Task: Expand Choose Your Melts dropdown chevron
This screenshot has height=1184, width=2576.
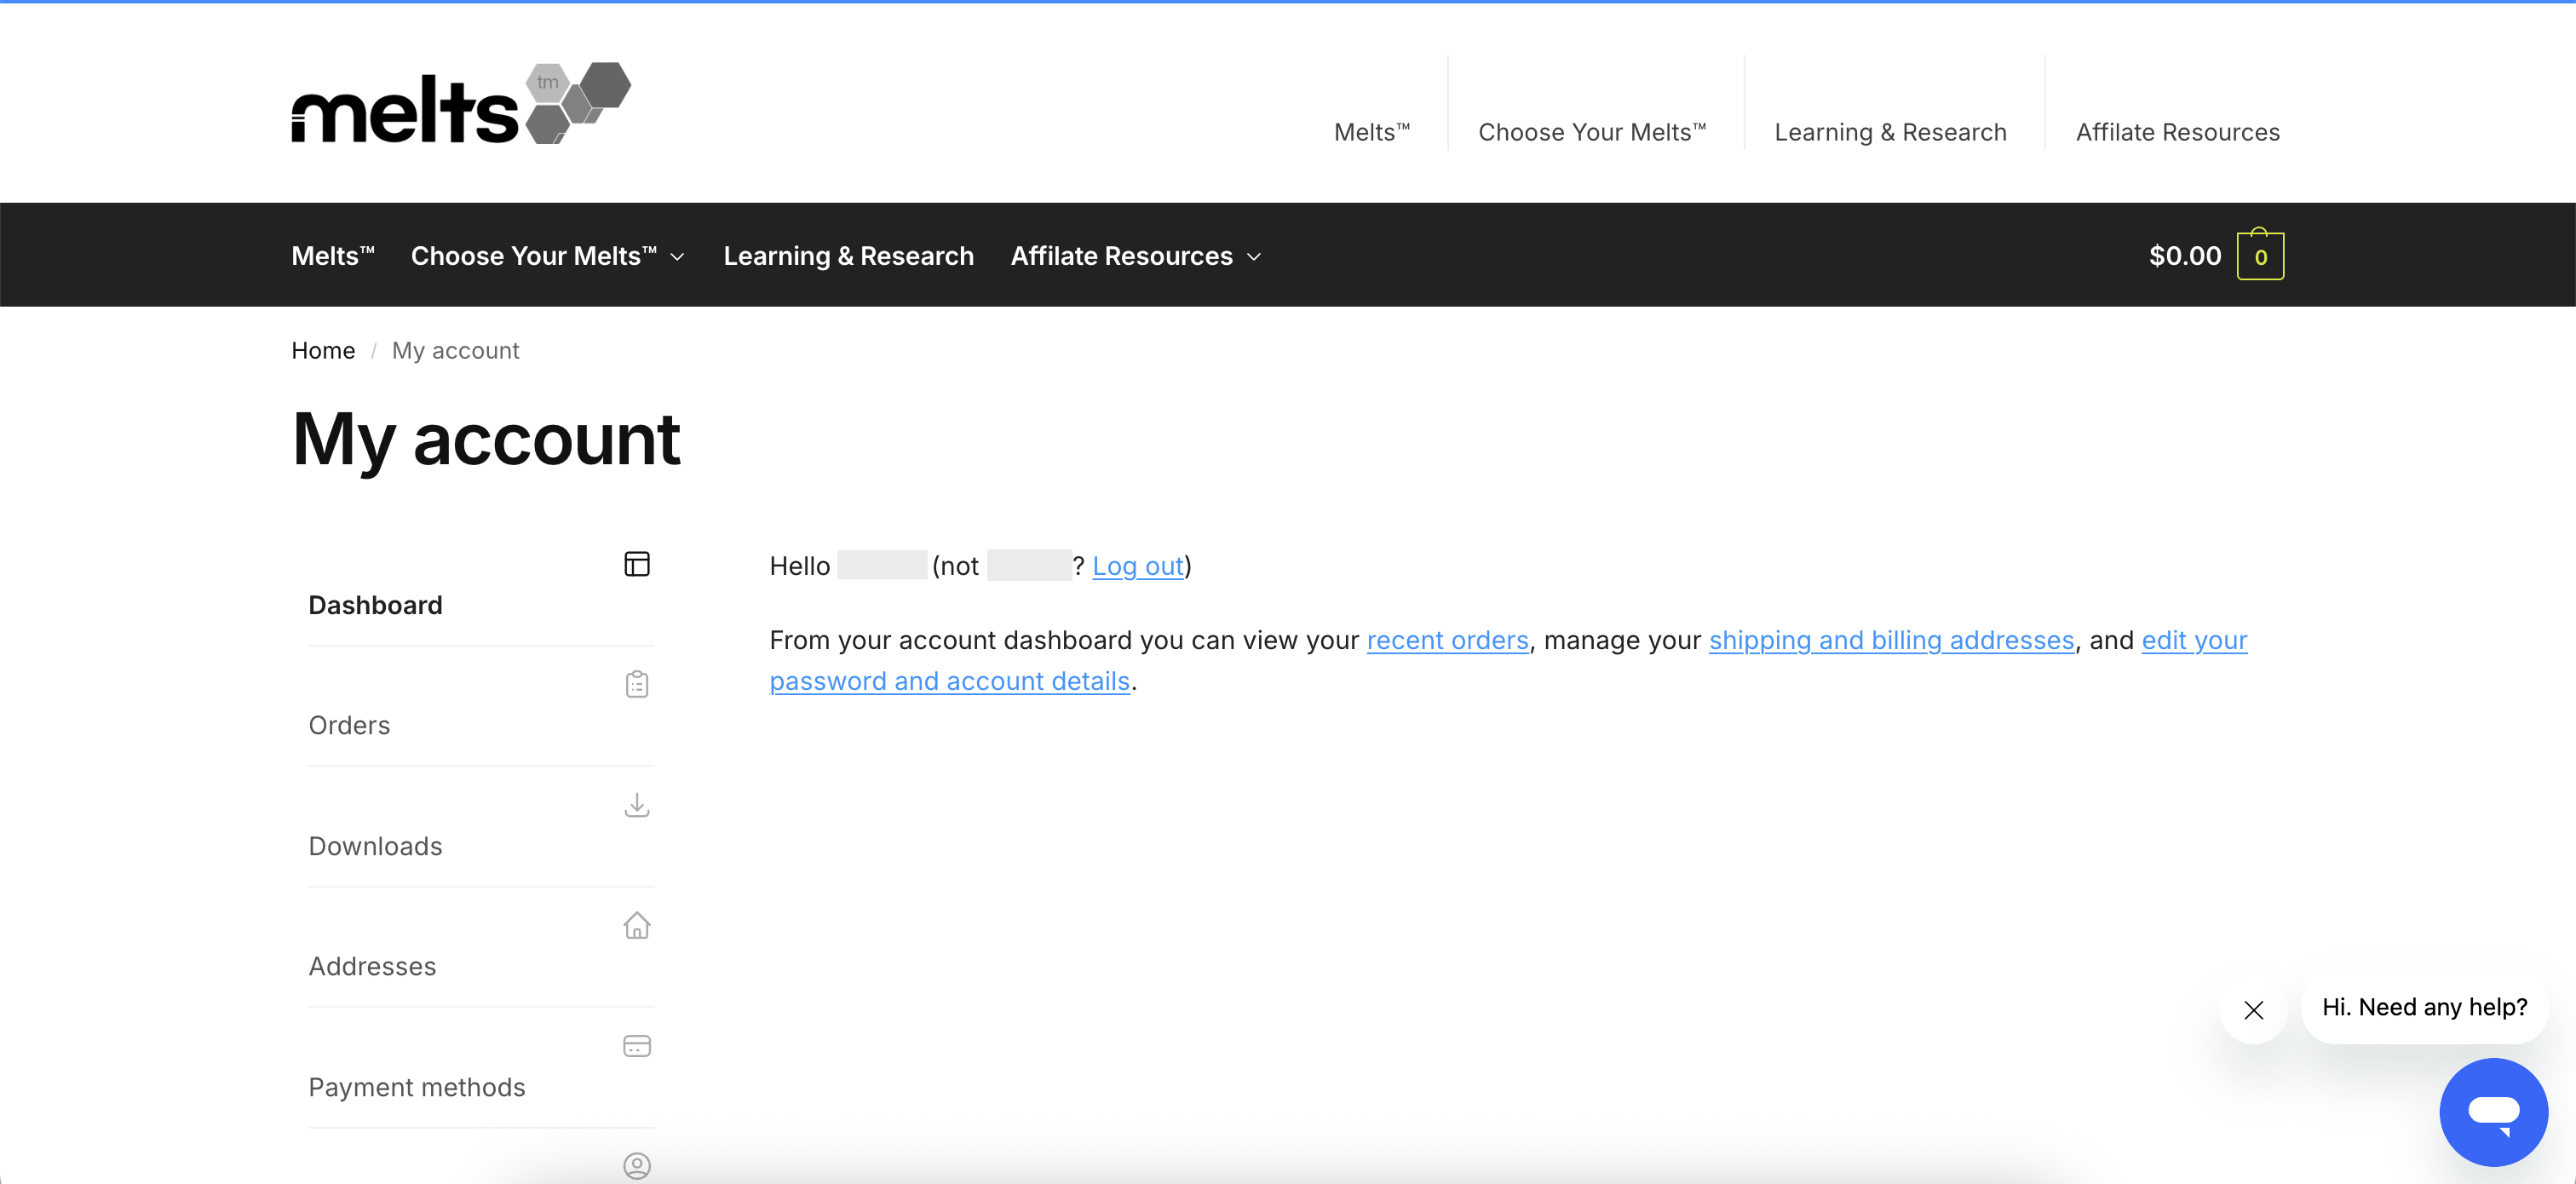Action: [677, 257]
